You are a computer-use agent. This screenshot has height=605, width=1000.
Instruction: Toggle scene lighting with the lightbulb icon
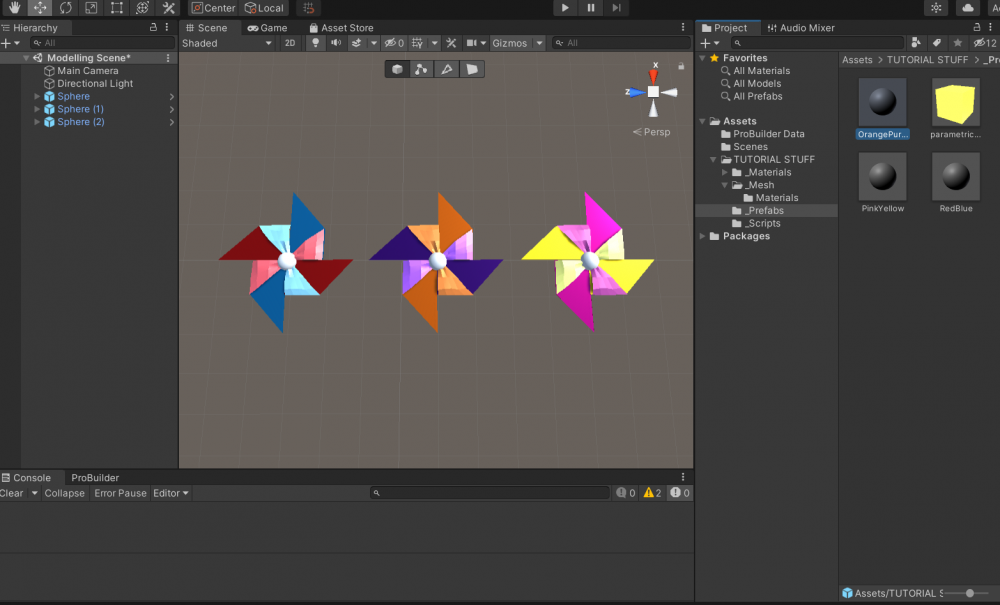pos(315,43)
